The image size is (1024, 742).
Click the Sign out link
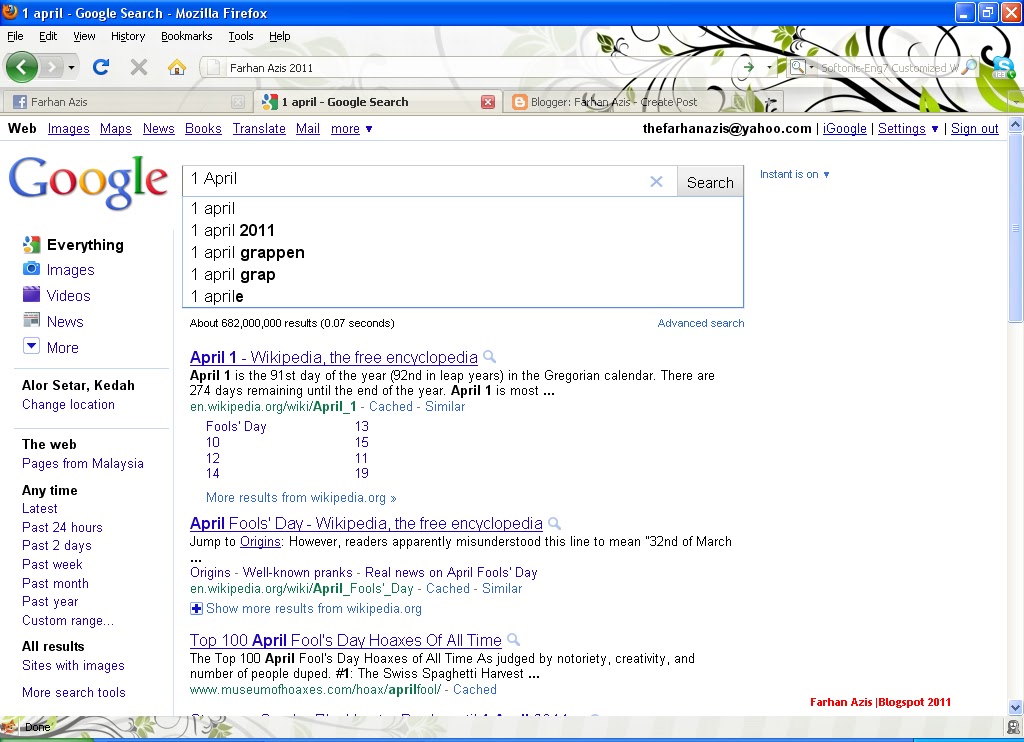[x=974, y=129]
